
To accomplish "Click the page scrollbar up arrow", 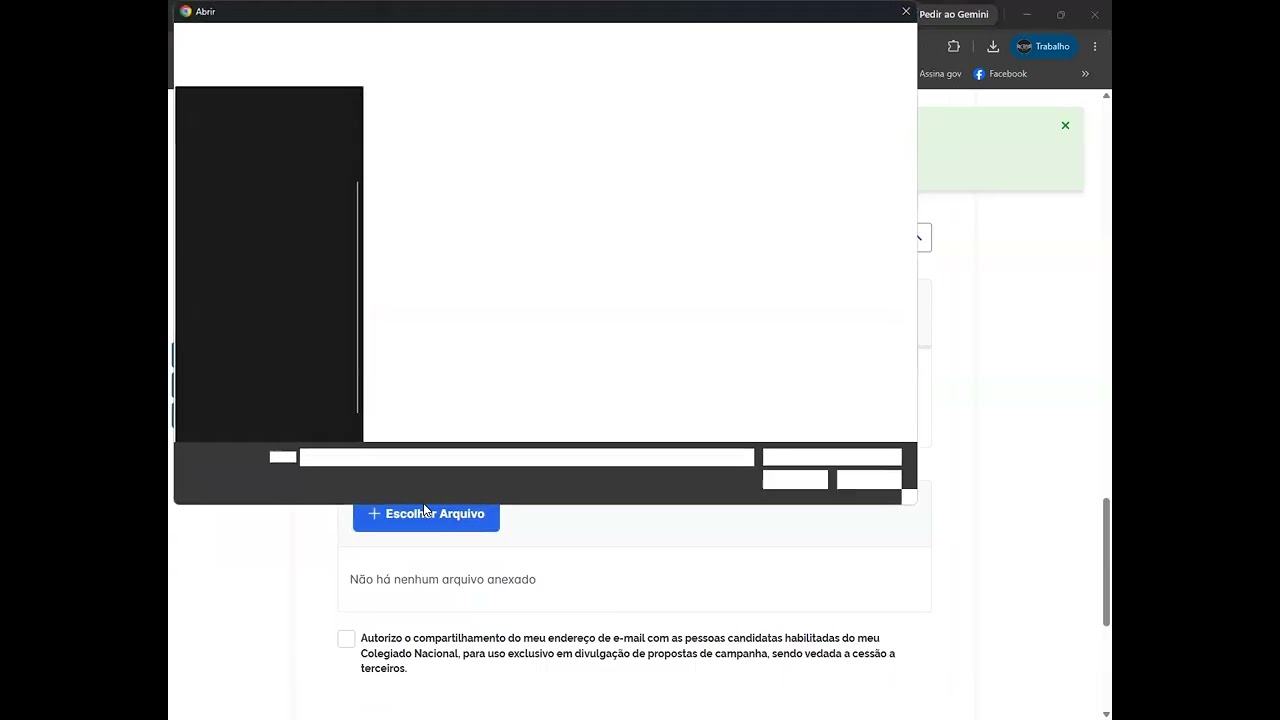I will click(x=1106, y=96).
